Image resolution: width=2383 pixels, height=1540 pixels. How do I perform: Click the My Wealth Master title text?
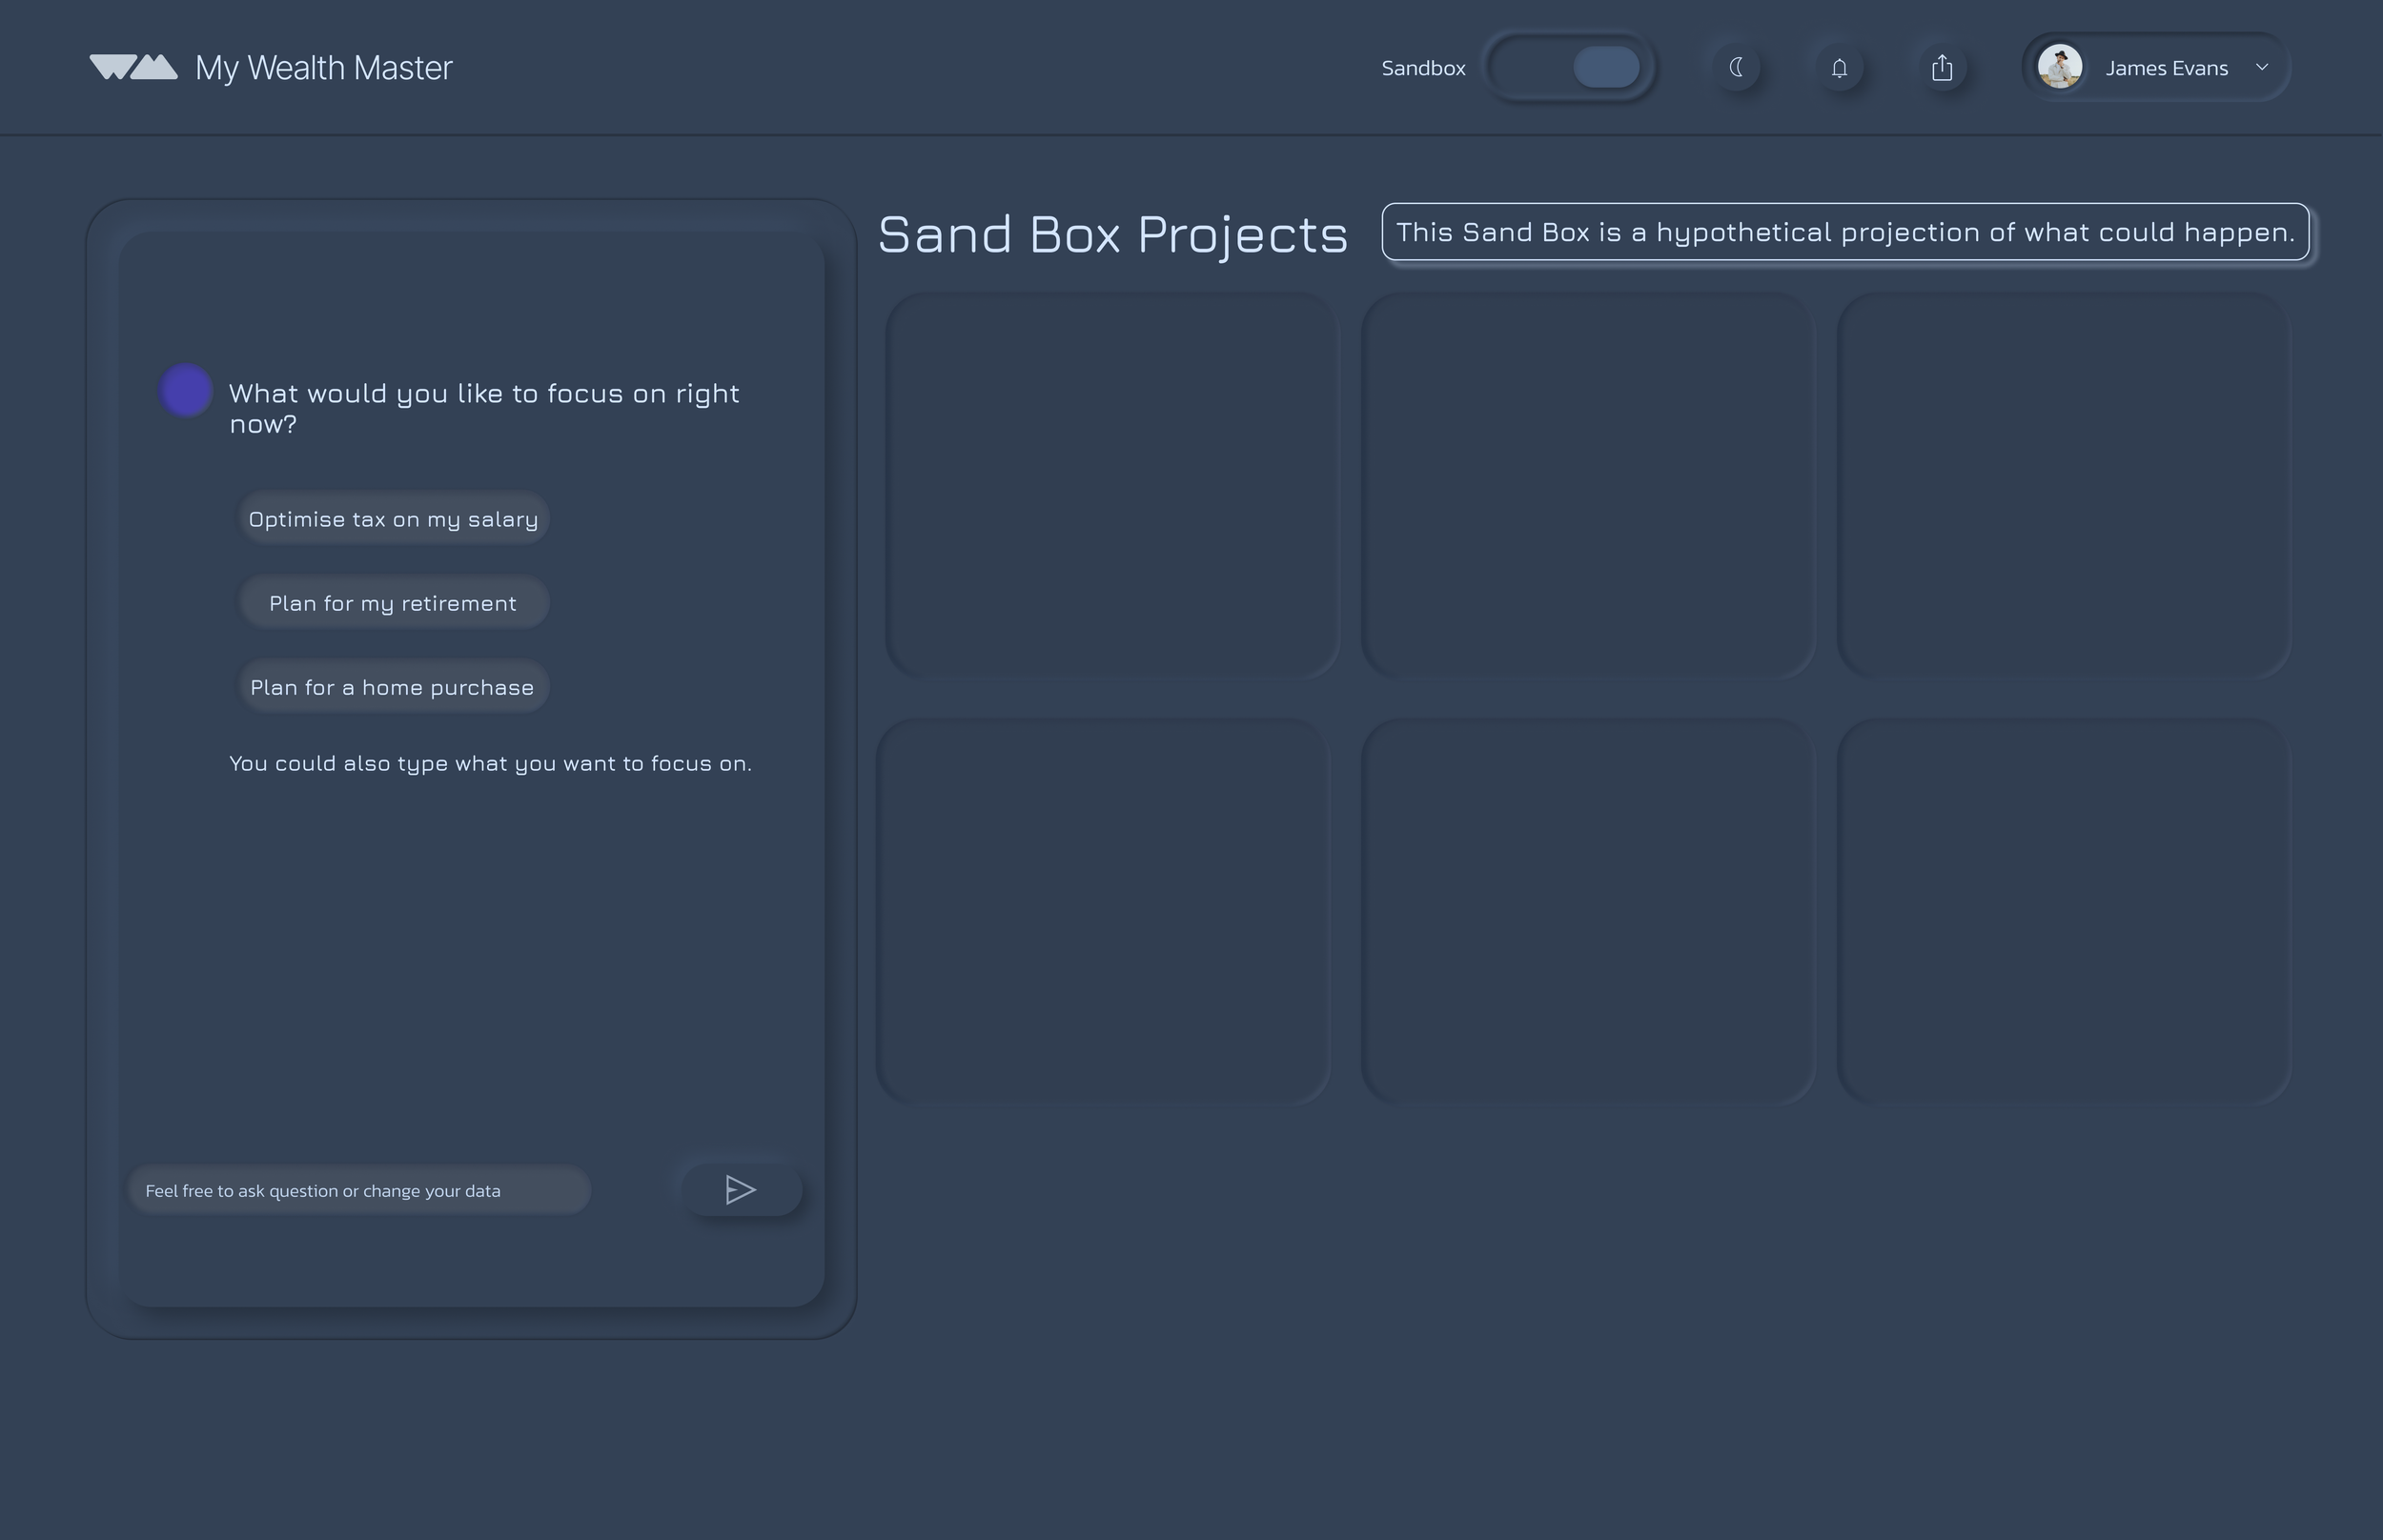(x=323, y=67)
